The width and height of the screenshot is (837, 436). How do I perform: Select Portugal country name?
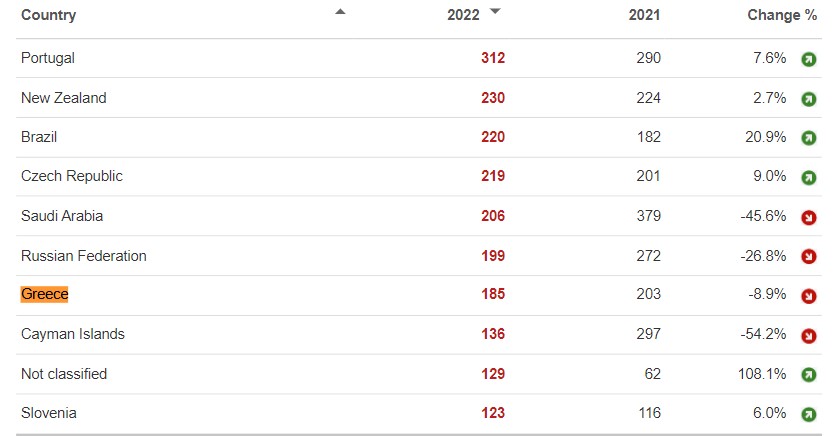click(48, 58)
